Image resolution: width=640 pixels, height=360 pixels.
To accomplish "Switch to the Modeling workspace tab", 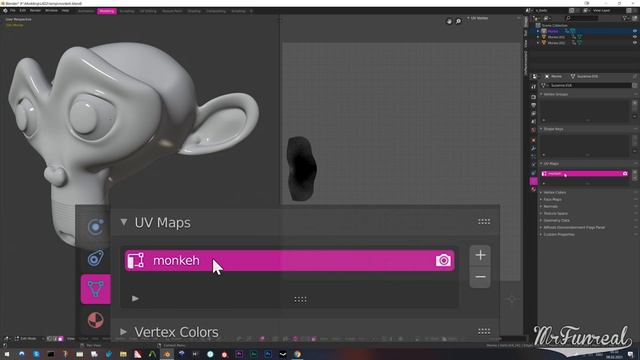I will click(x=107, y=11).
